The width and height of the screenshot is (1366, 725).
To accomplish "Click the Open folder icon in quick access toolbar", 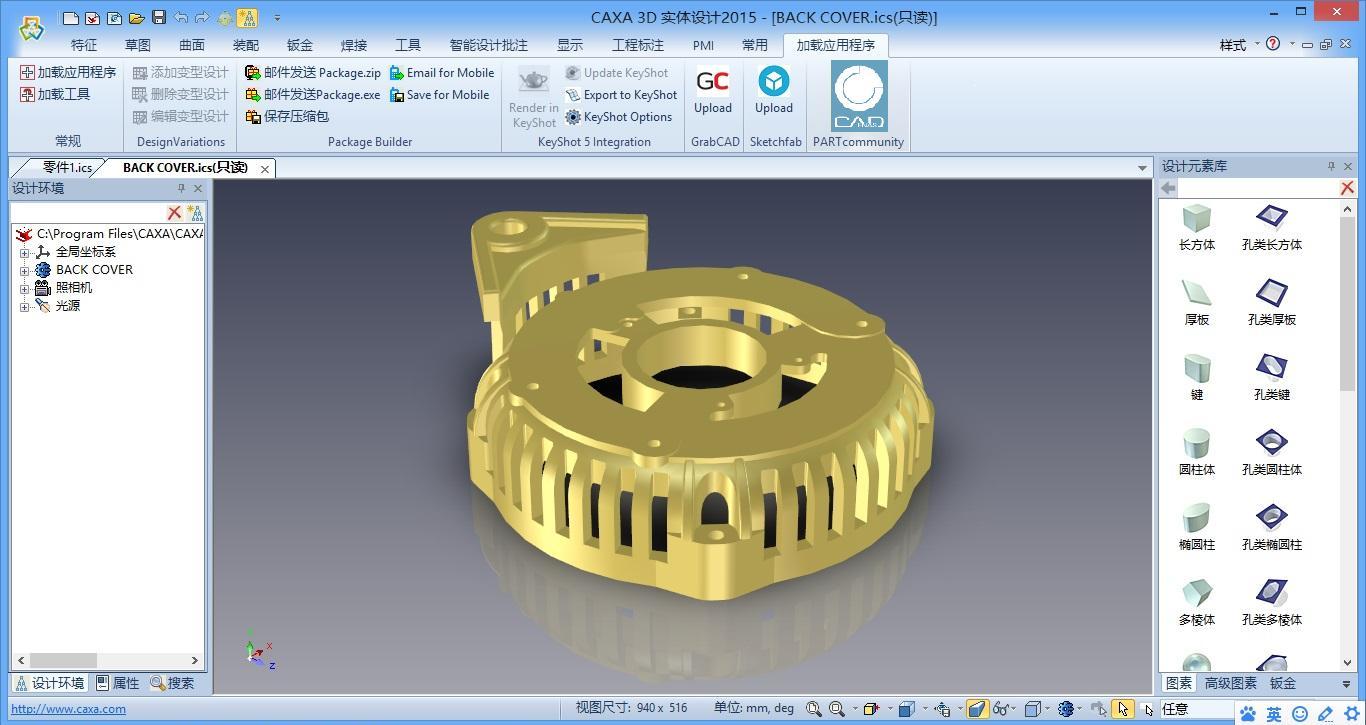I will tap(136, 18).
